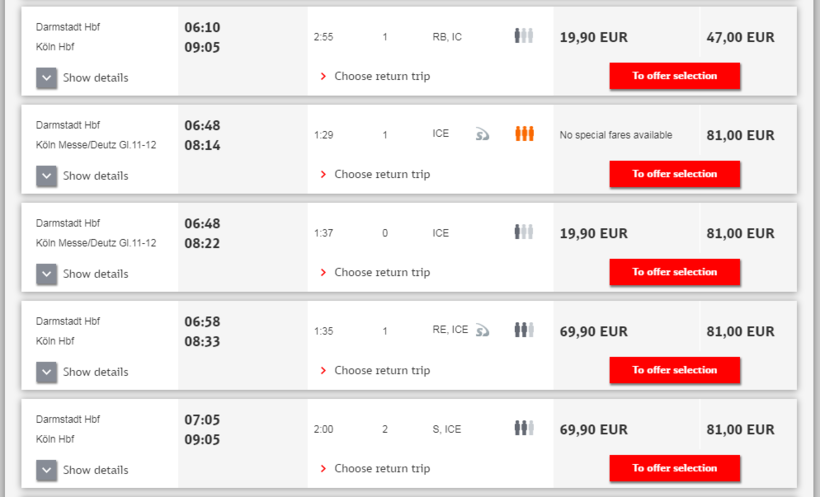Click occupancy icon for 06:58 connection
This screenshot has width=820, height=497.
coord(524,330)
